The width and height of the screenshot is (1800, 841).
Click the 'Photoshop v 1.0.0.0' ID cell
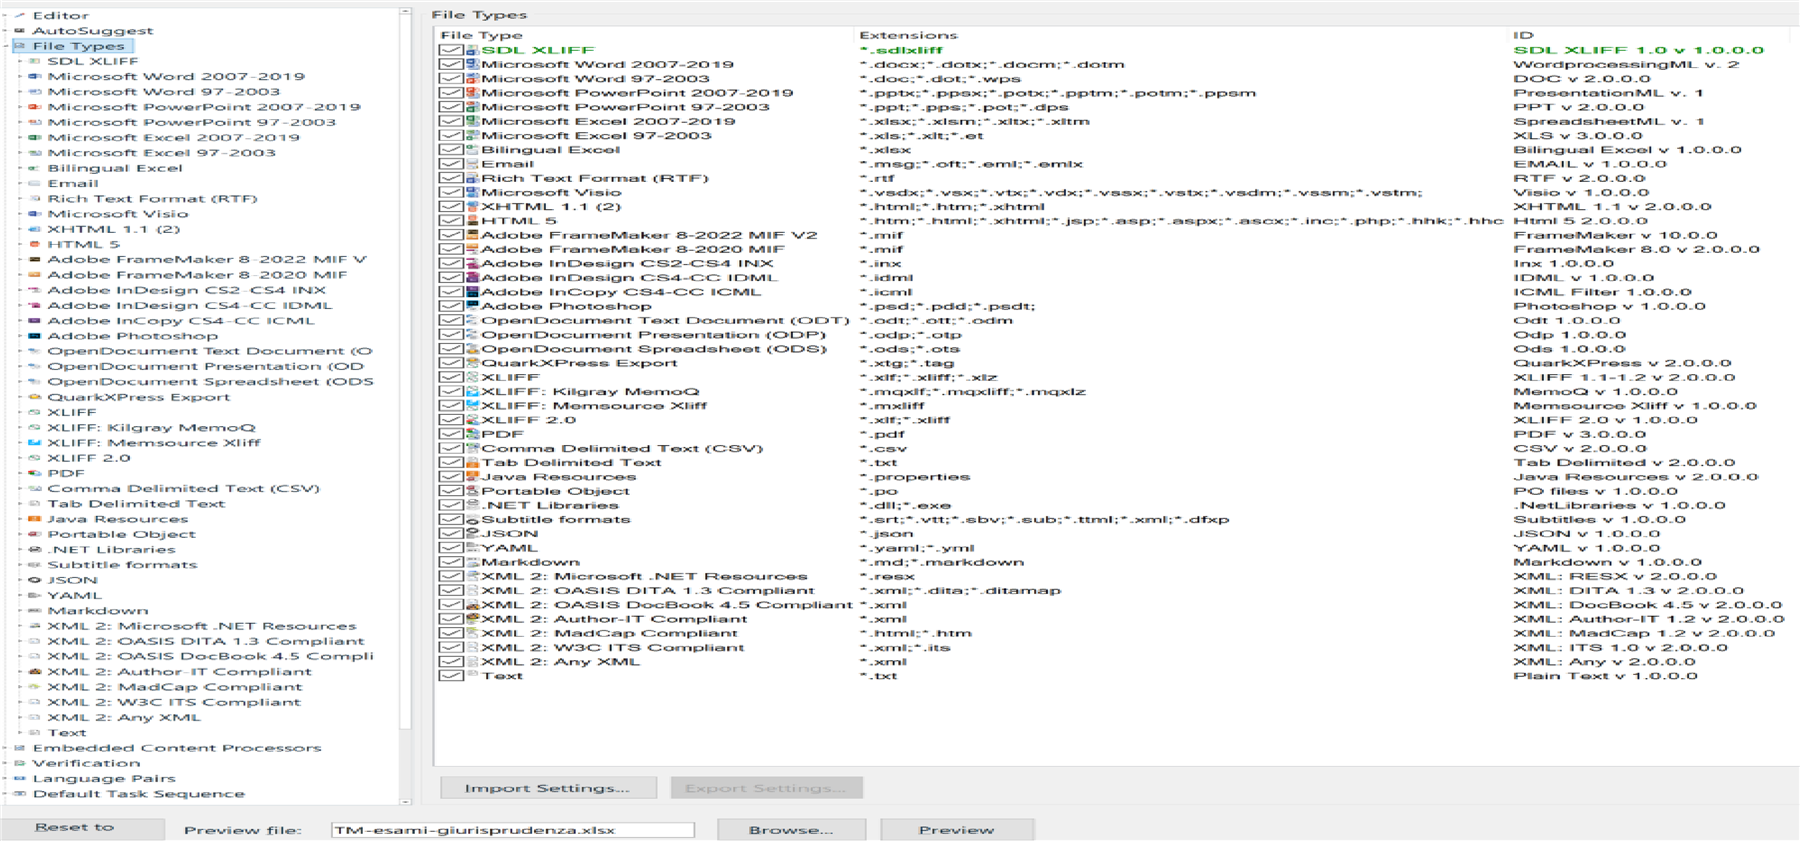[x=1609, y=306]
